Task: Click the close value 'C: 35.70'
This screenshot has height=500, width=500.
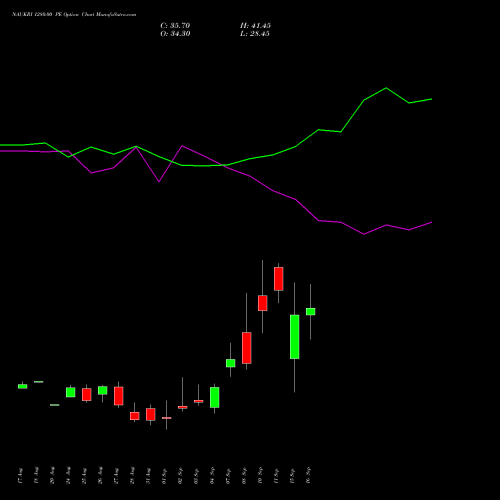Action: pos(175,26)
